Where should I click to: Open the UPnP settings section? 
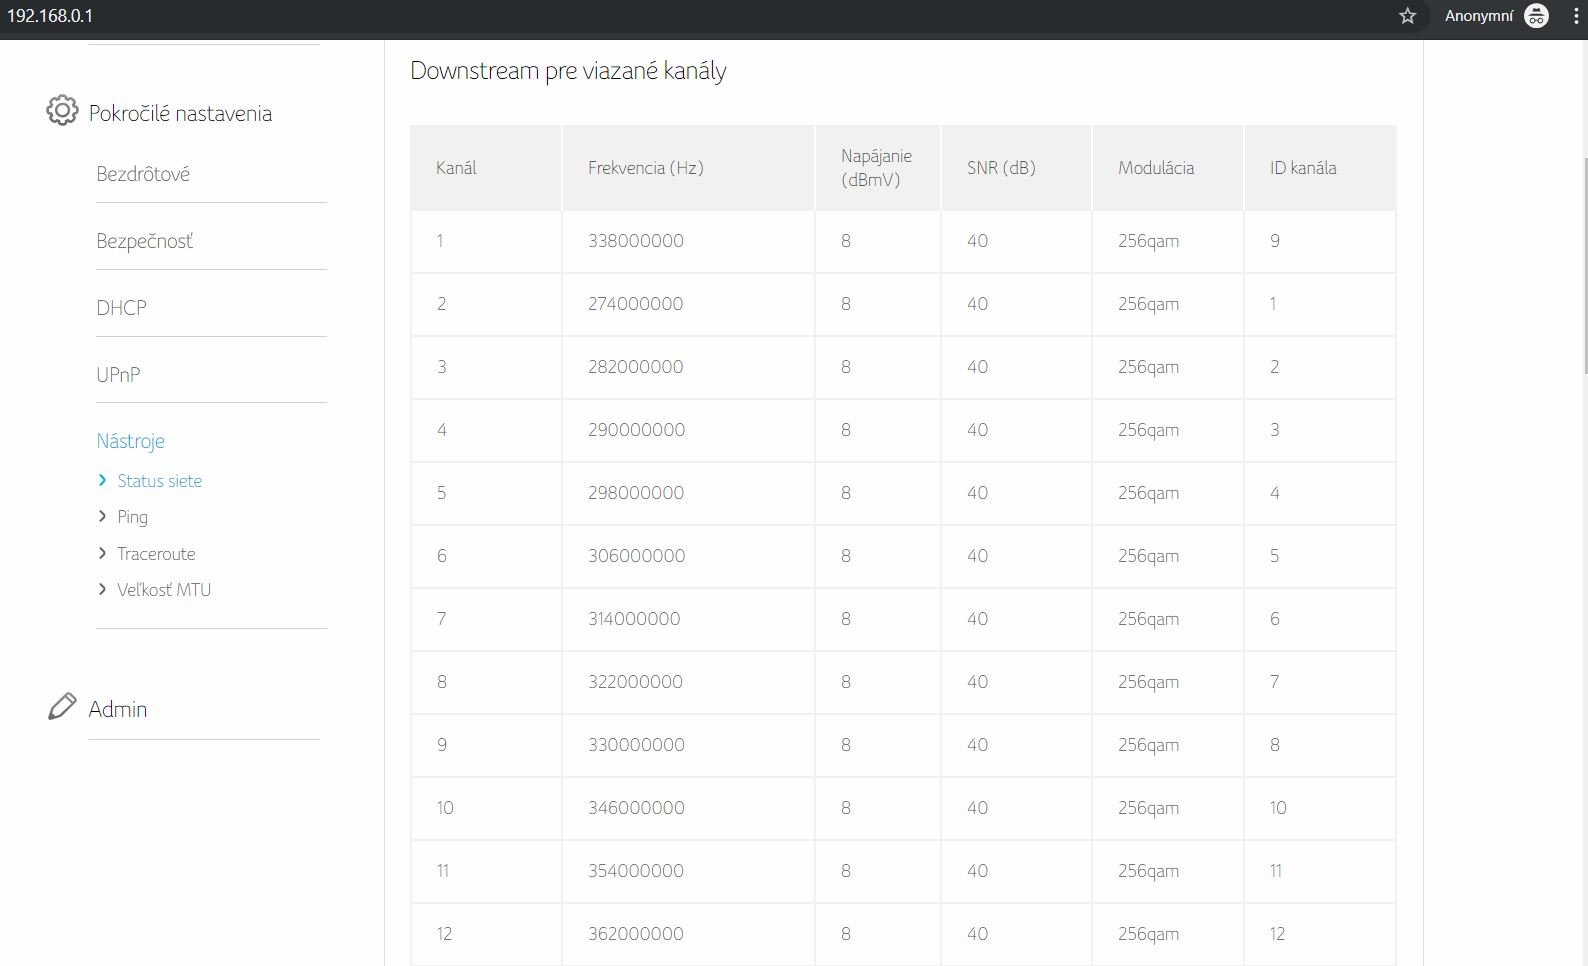coord(118,375)
